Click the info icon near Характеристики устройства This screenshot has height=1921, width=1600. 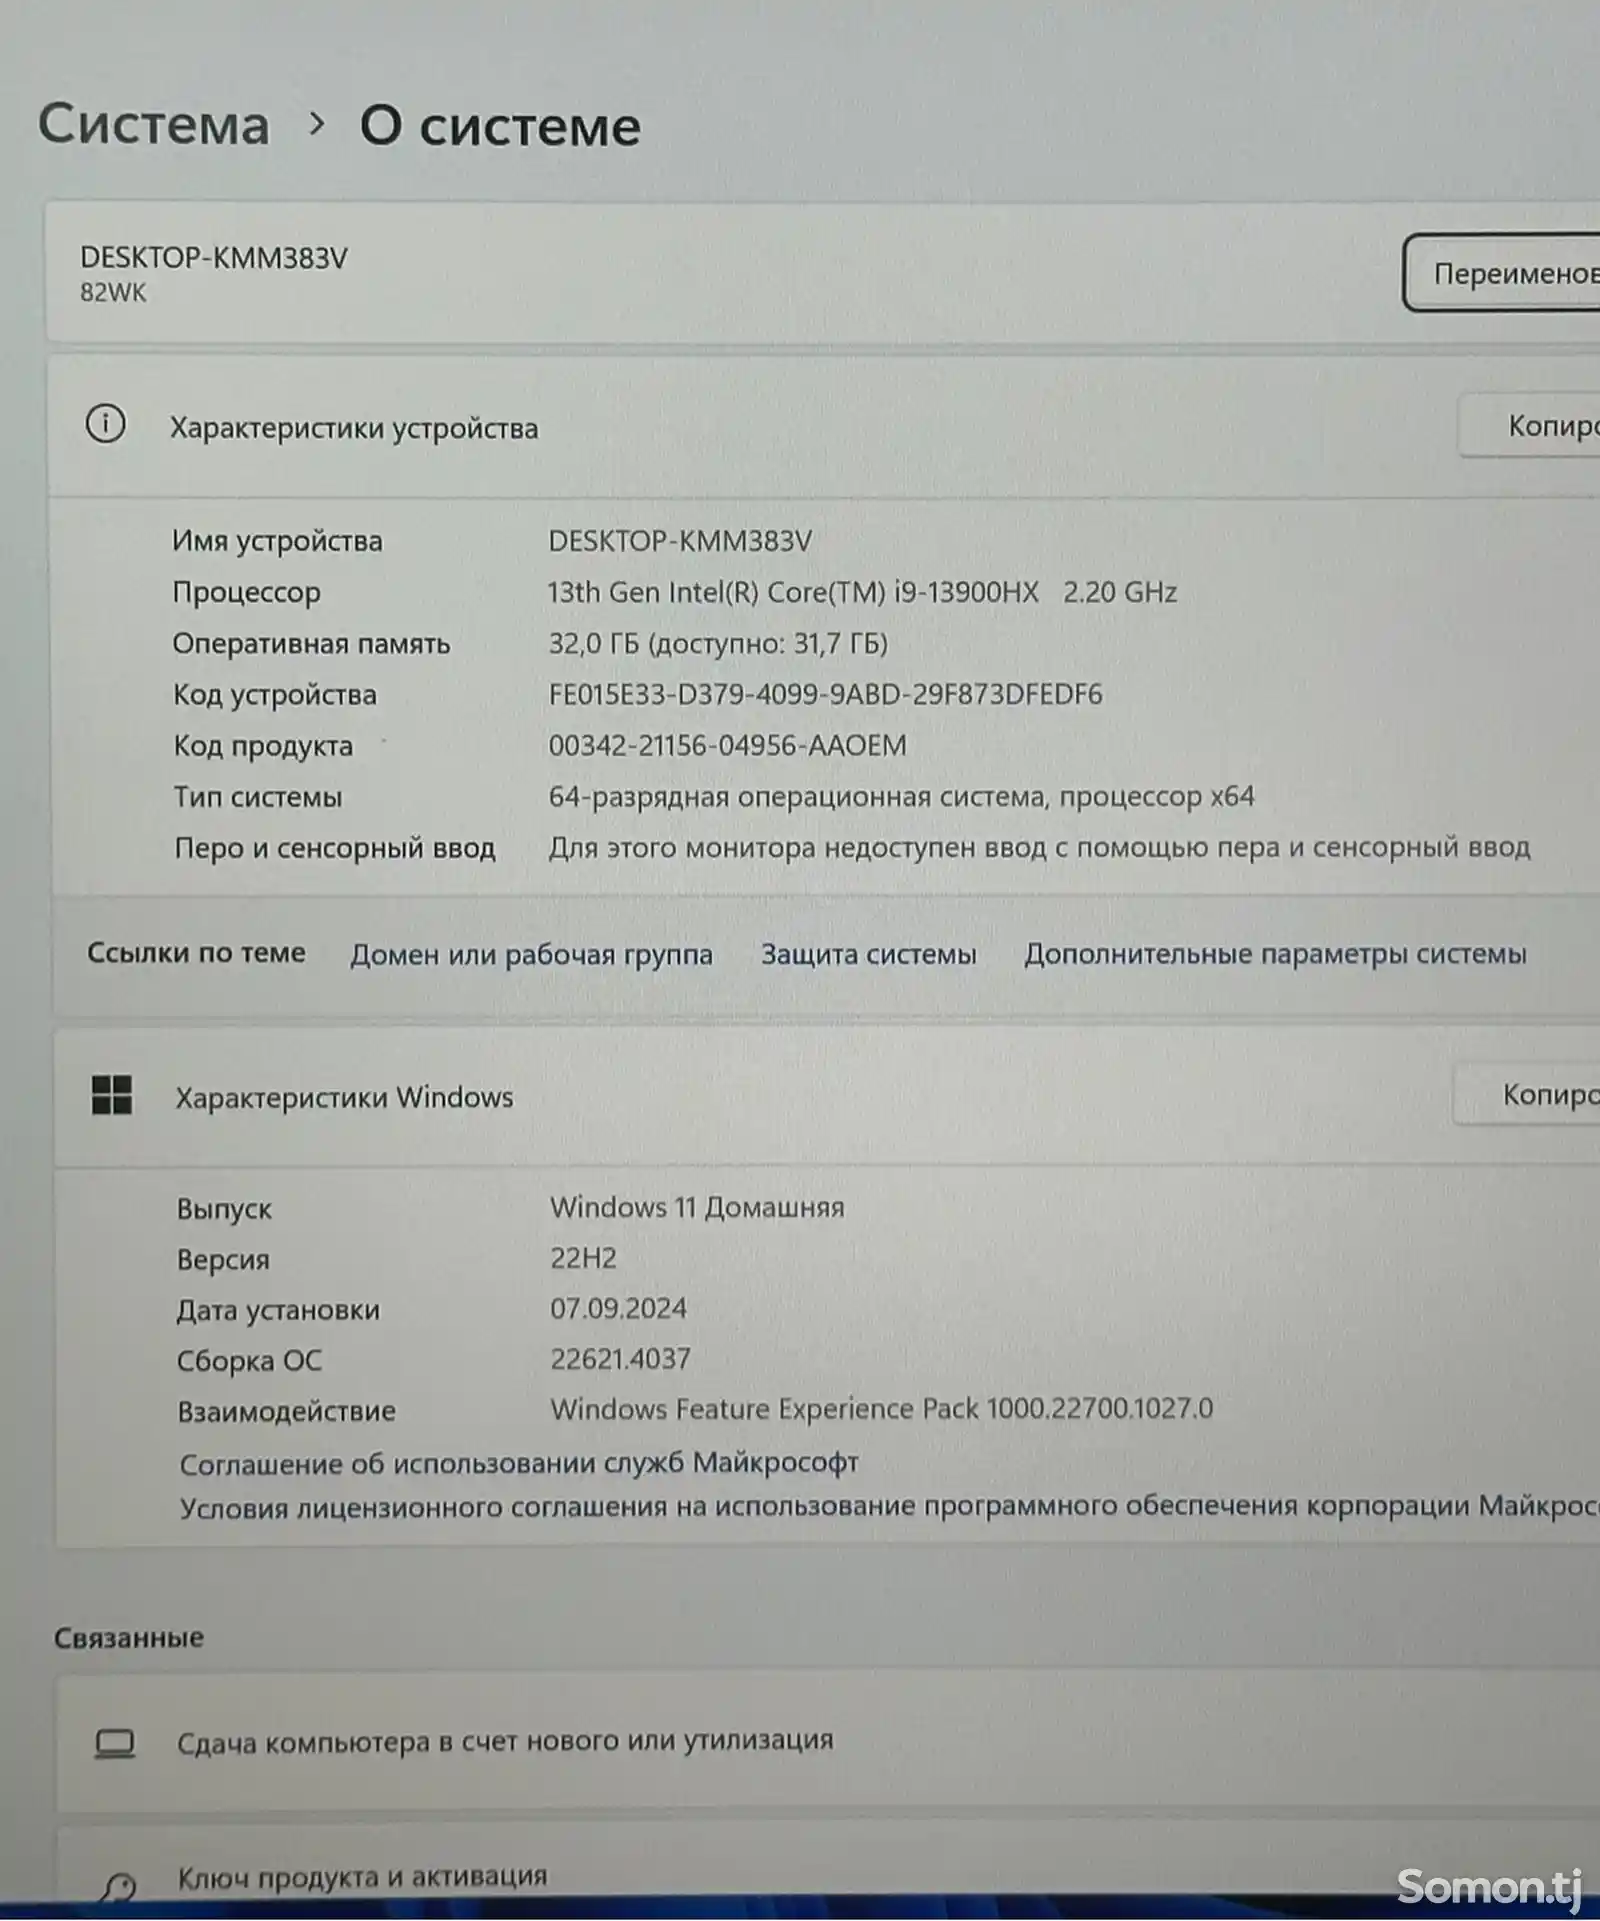[x=106, y=424]
